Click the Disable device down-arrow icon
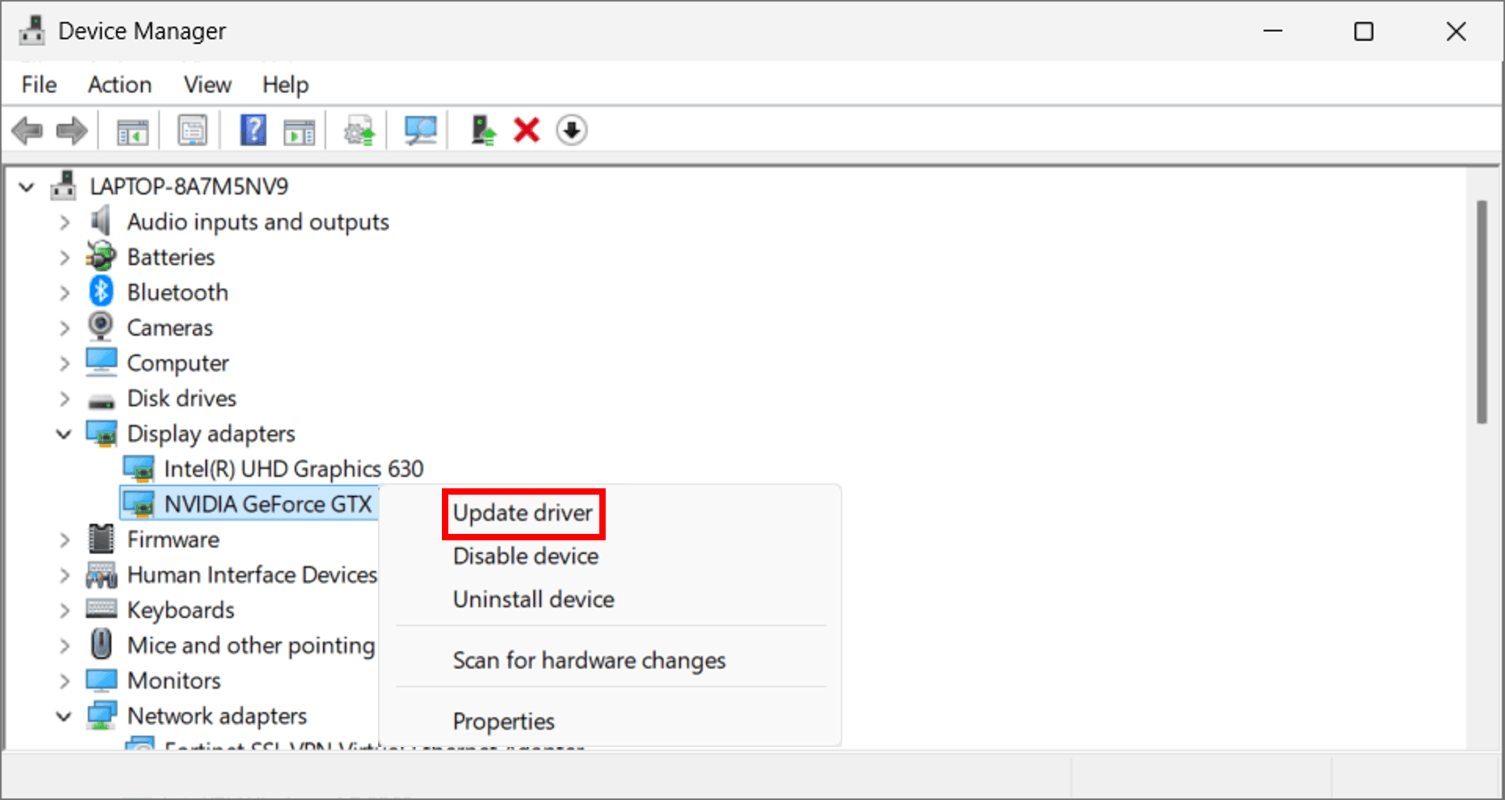This screenshot has height=800, width=1505. [x=571, y=129]
